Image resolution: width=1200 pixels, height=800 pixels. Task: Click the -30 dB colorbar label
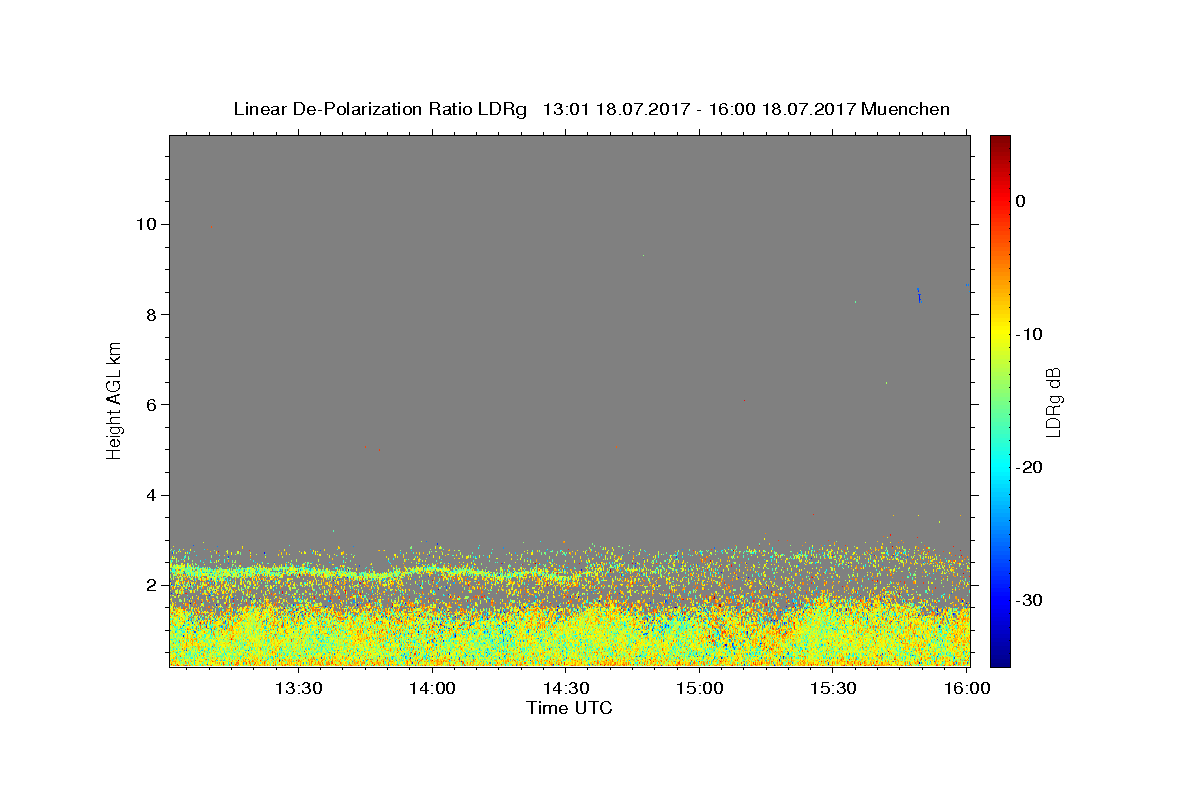(x=1029, y=600)
